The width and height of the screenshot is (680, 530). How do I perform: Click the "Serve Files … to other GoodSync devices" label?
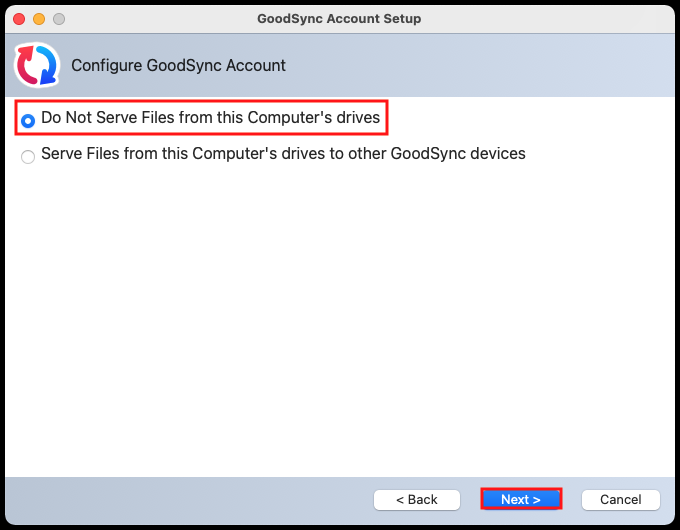(x=283, y=154)
